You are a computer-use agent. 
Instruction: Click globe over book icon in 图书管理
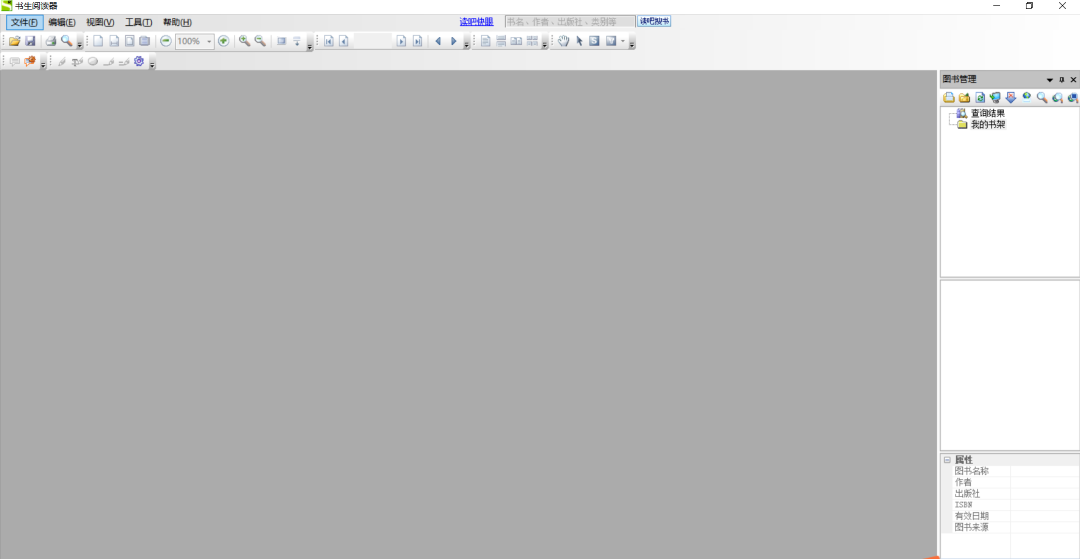tap(1026, 98)
